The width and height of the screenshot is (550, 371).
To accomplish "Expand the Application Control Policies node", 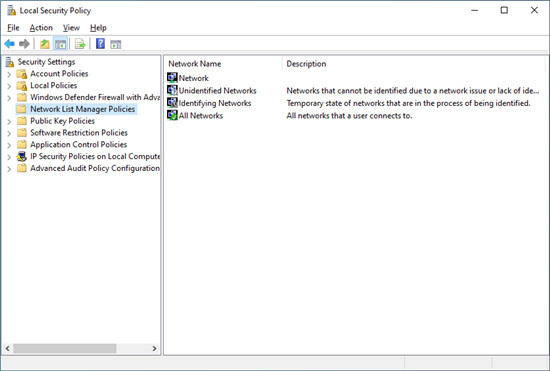I will 9,145.
